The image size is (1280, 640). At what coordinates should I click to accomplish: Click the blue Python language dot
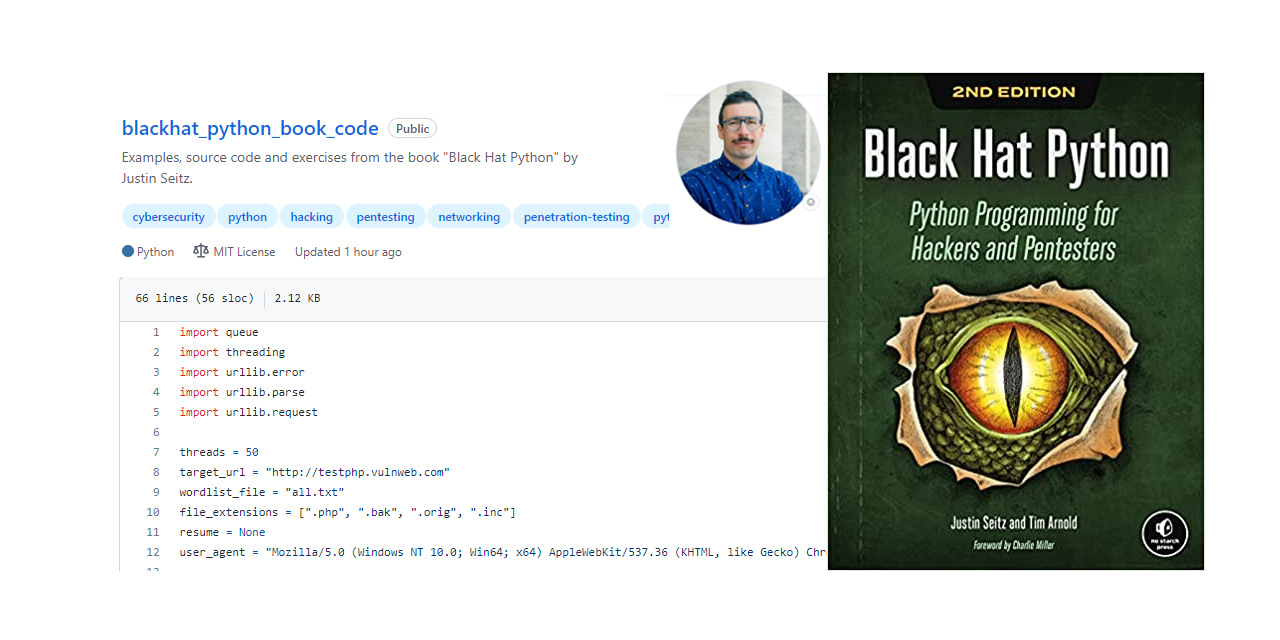click(x=128, y=252)
